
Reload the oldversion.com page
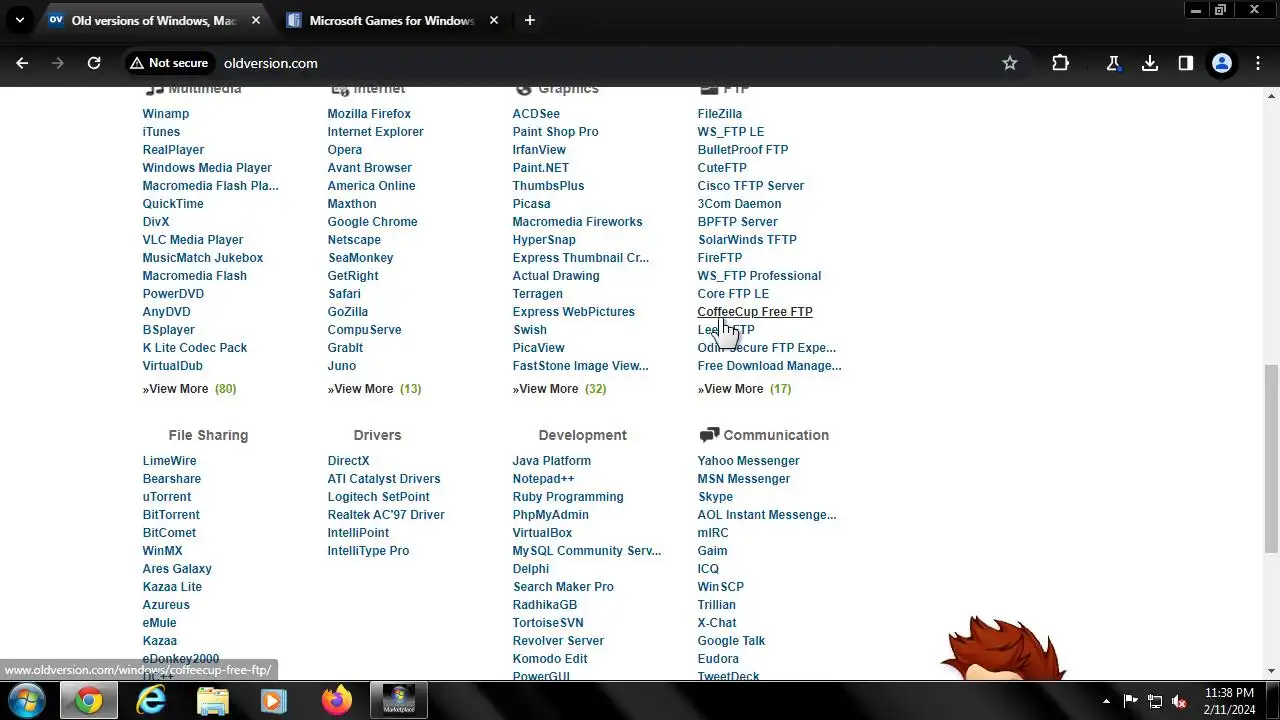94,63
